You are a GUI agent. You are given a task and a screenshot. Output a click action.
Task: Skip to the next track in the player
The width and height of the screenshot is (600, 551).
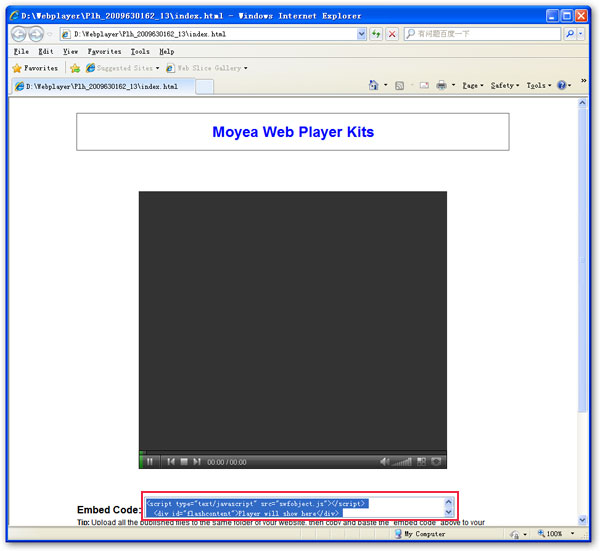click(x=197, y=461)
